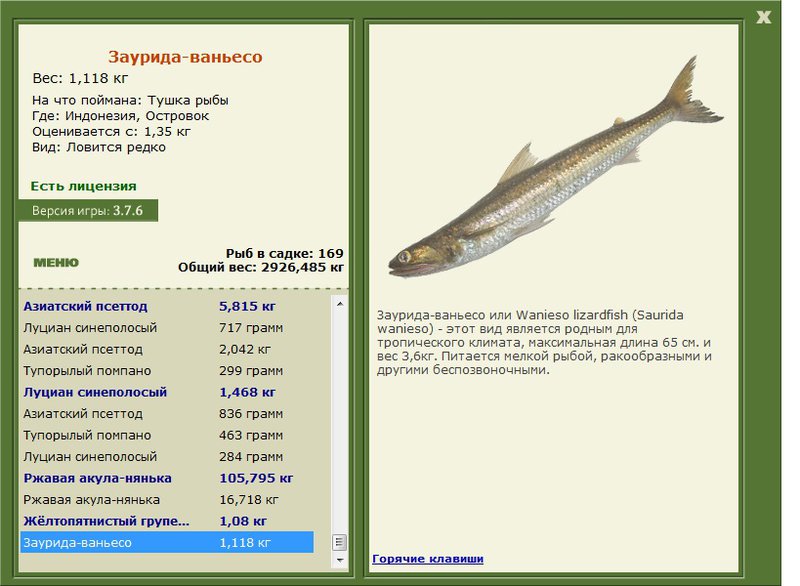Click the lizardfish picture
This screenshot has width=800, height=586.
tap(555, 168)
